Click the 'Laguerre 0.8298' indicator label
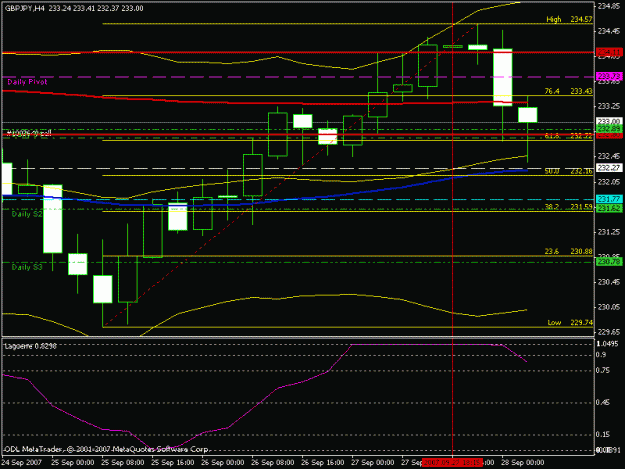 point(30,346)
